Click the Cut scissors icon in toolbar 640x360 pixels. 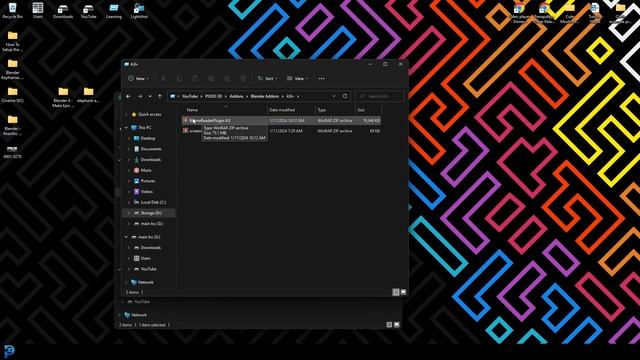tap(163, 78)
